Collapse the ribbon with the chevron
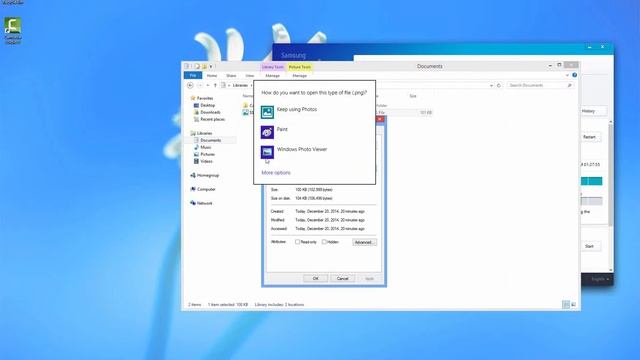640x360 pixels. point(567,75)
